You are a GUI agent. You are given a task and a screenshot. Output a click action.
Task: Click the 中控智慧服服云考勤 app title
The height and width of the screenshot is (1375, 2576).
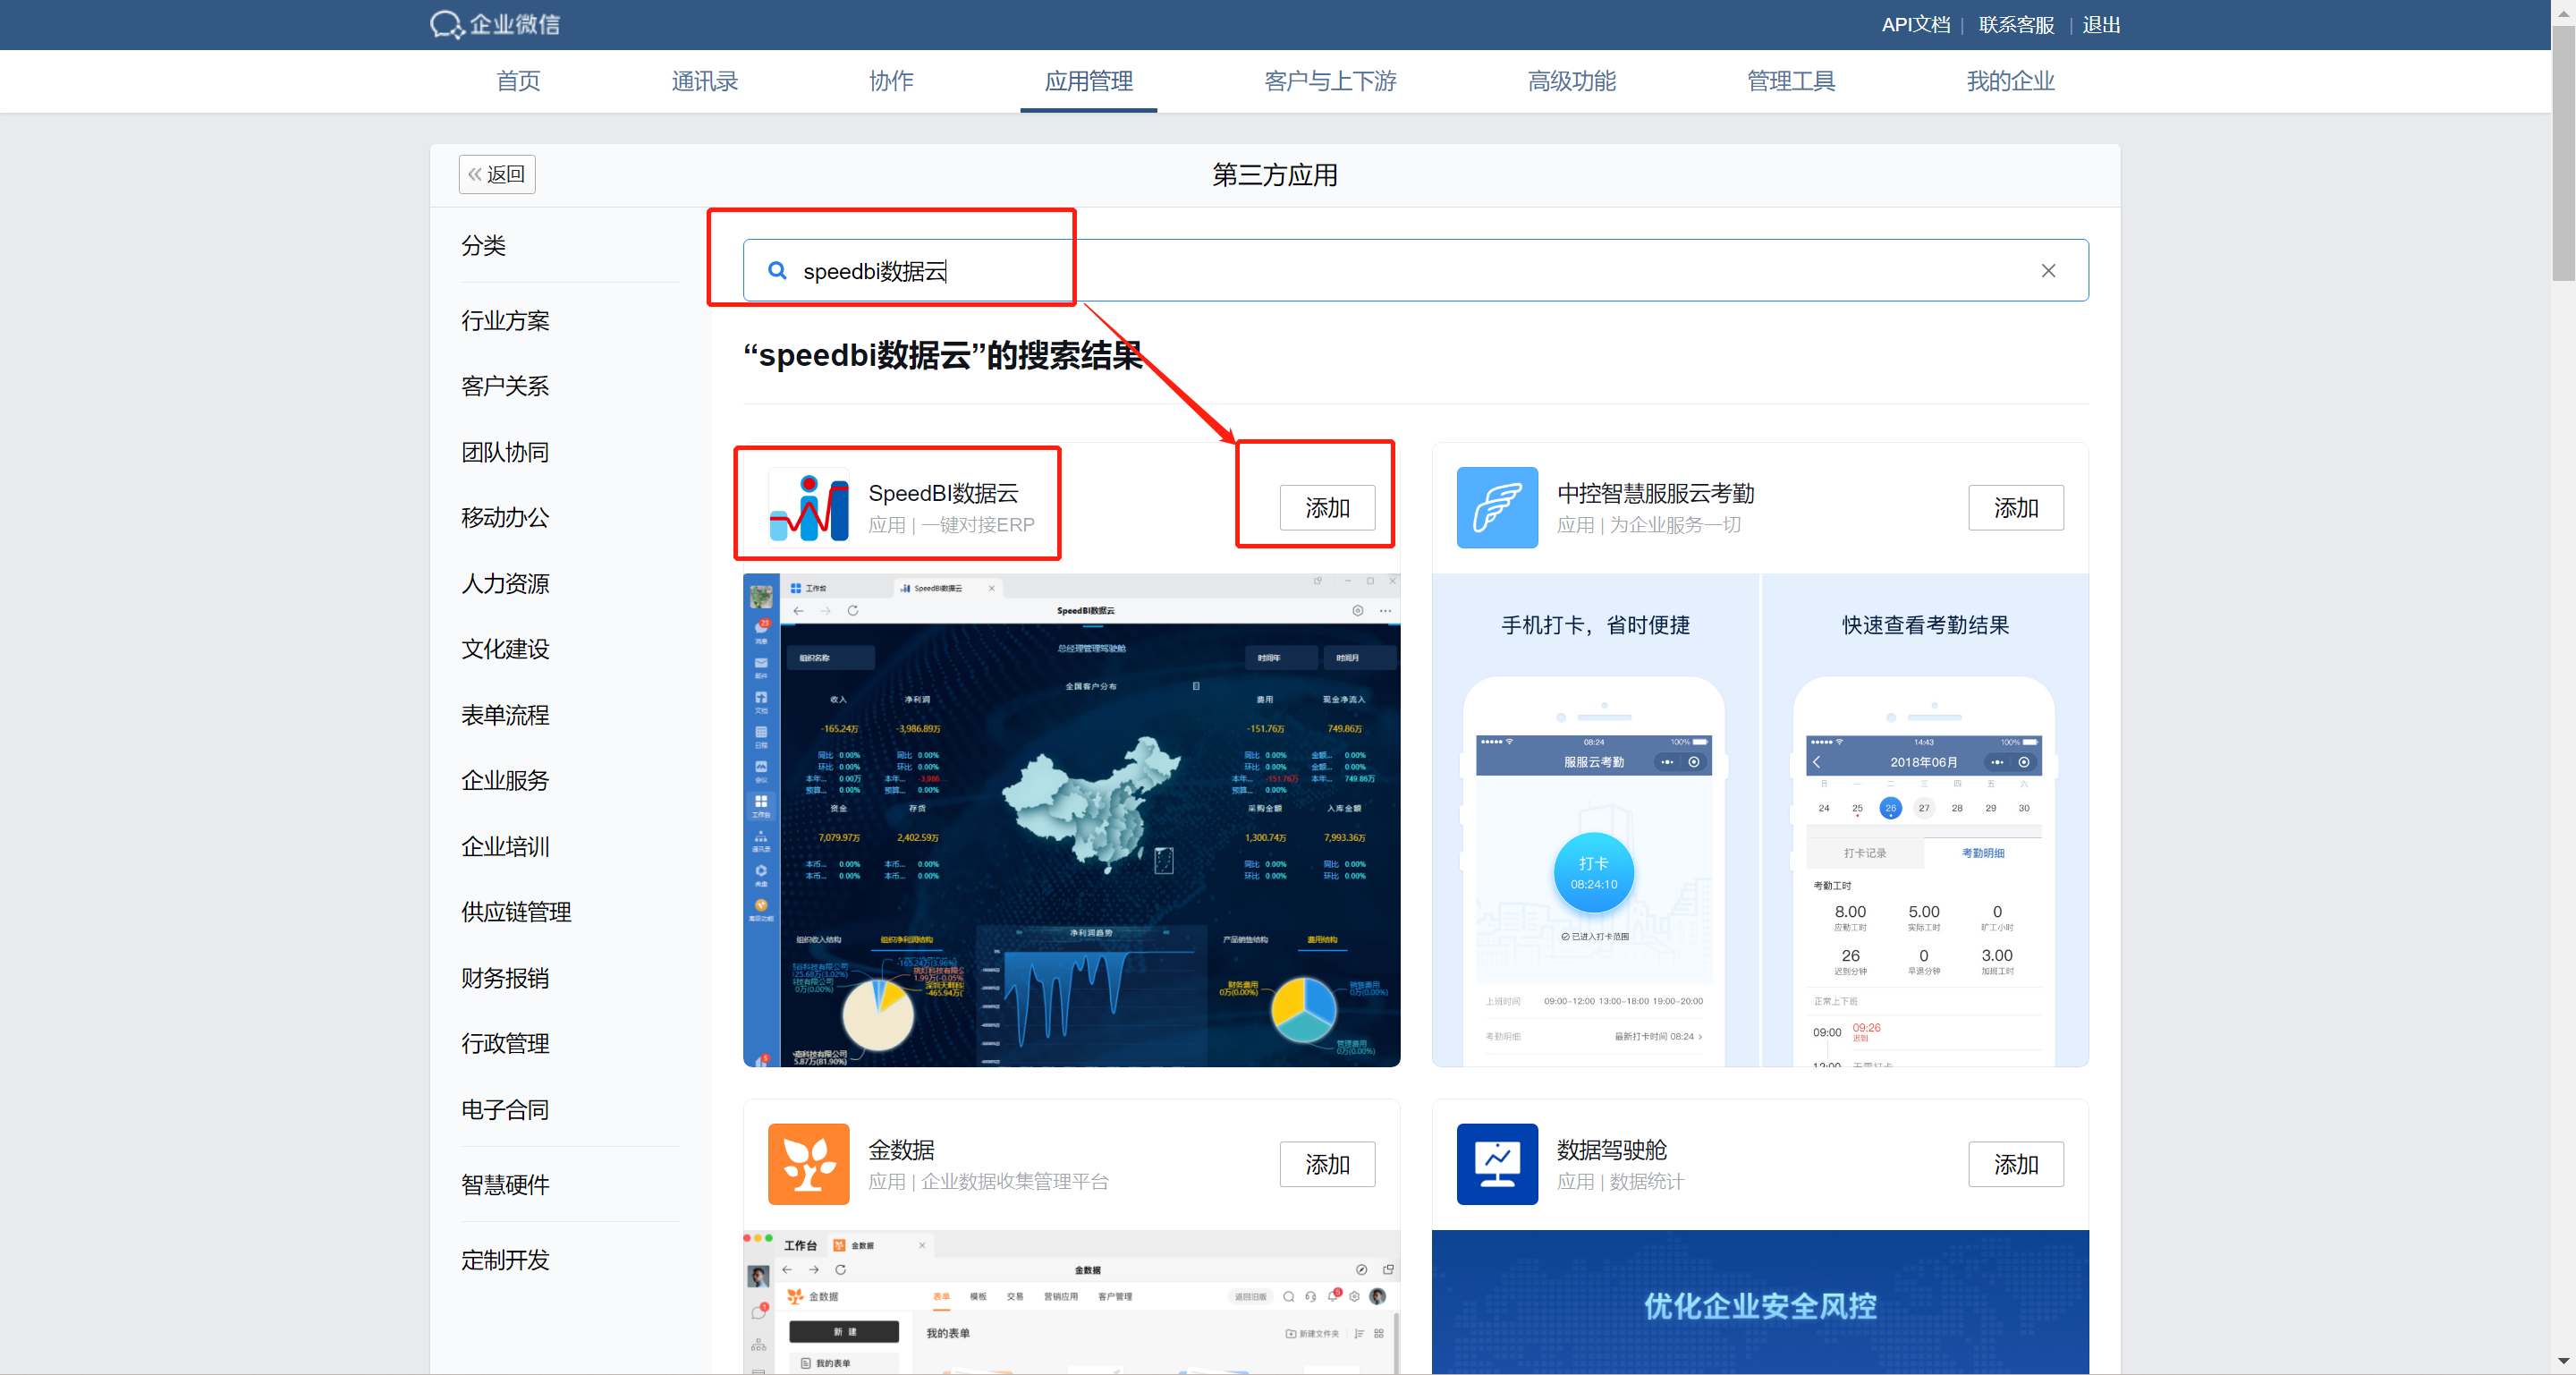coord(1655,493)
